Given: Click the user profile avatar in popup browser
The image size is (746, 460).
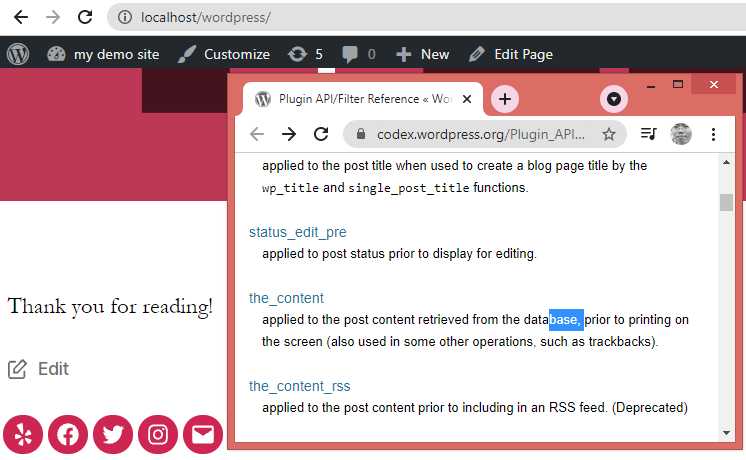Looking at the screenshot, I should point(681,134).
